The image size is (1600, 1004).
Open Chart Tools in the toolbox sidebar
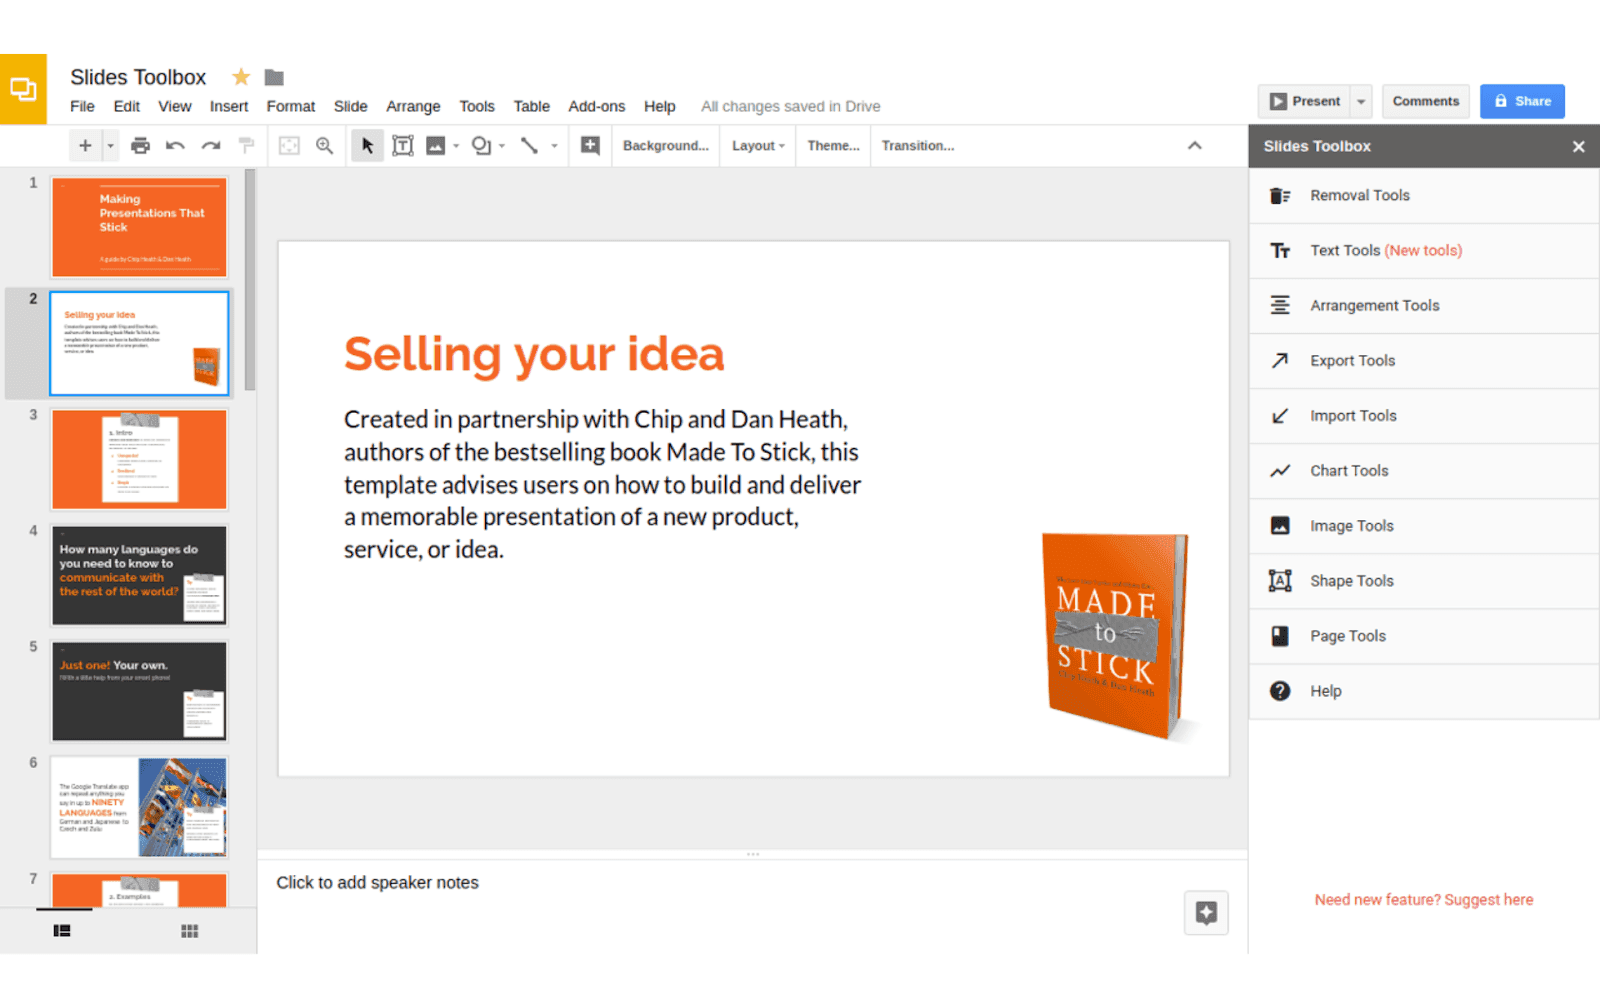point(1349,470)
